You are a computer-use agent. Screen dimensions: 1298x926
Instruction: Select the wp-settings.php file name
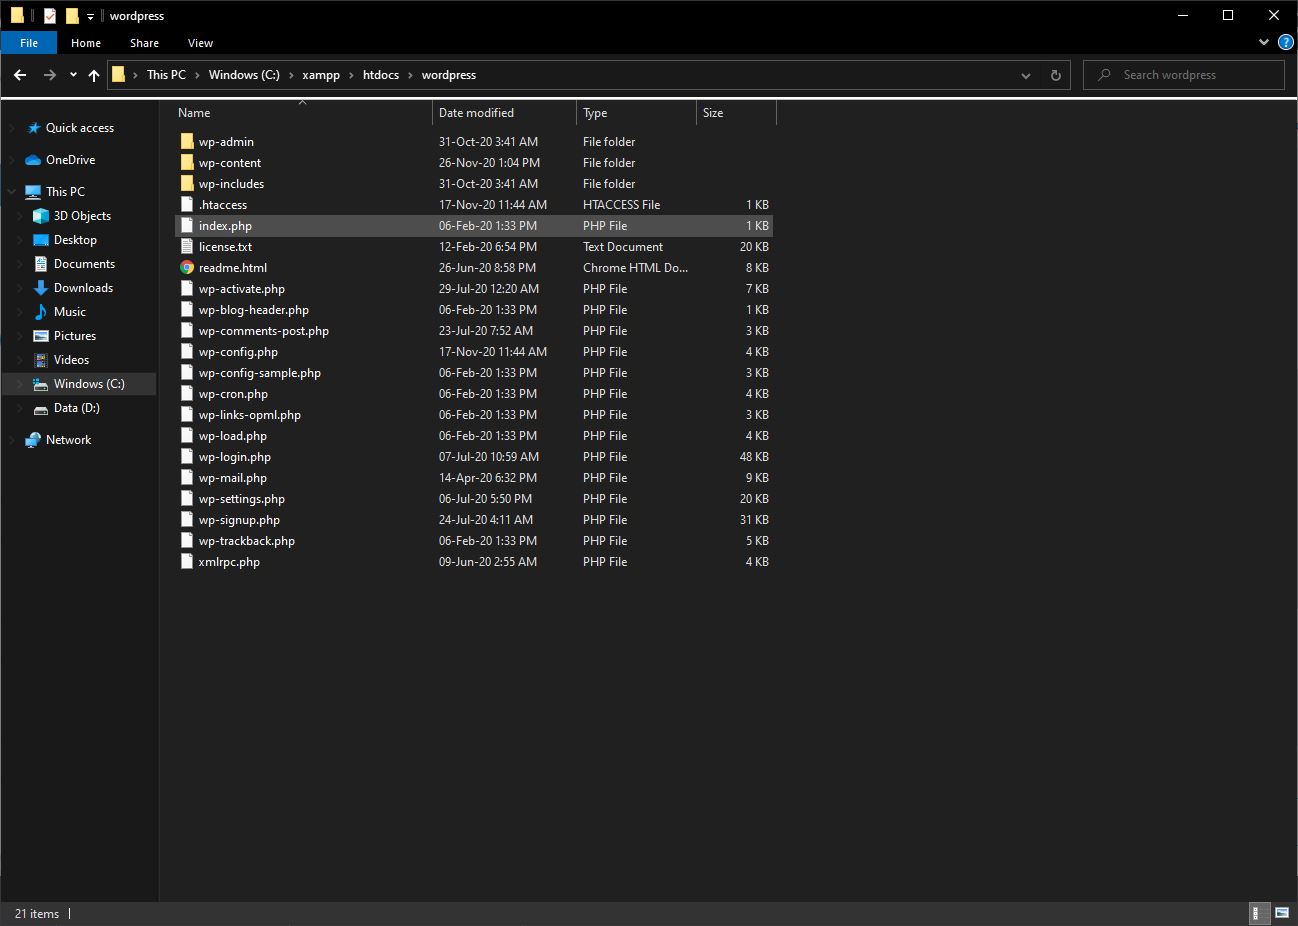242,499
